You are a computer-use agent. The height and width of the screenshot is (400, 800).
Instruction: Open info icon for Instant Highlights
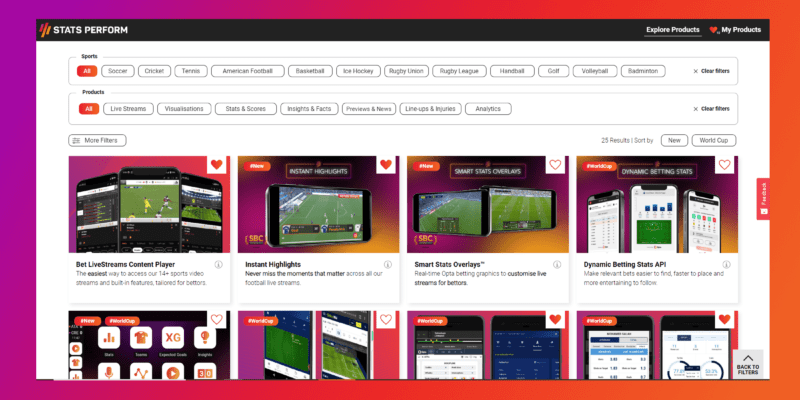388,264
